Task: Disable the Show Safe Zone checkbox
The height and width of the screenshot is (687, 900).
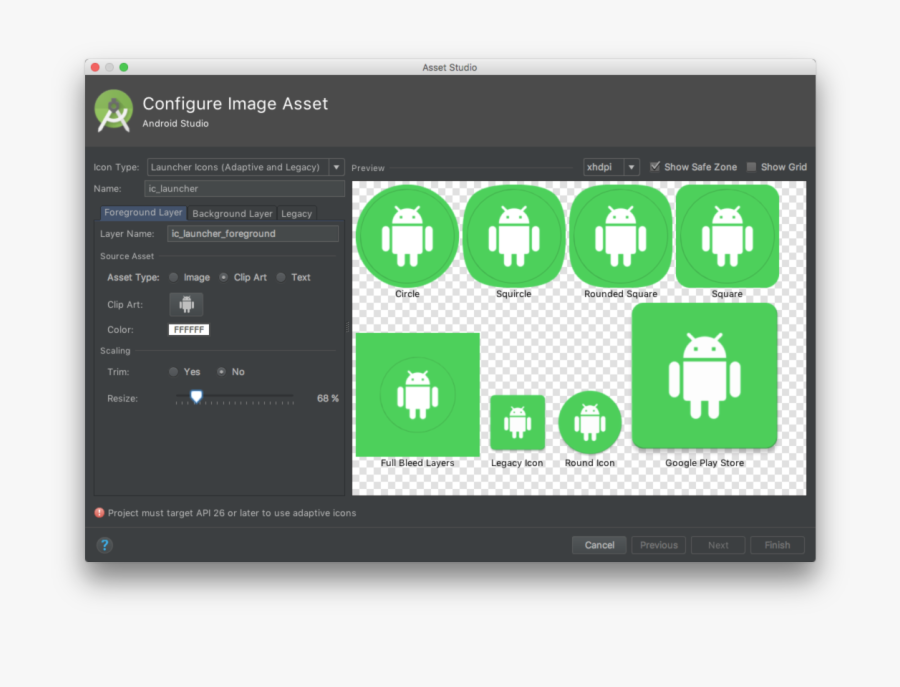Action: (657, 166)
